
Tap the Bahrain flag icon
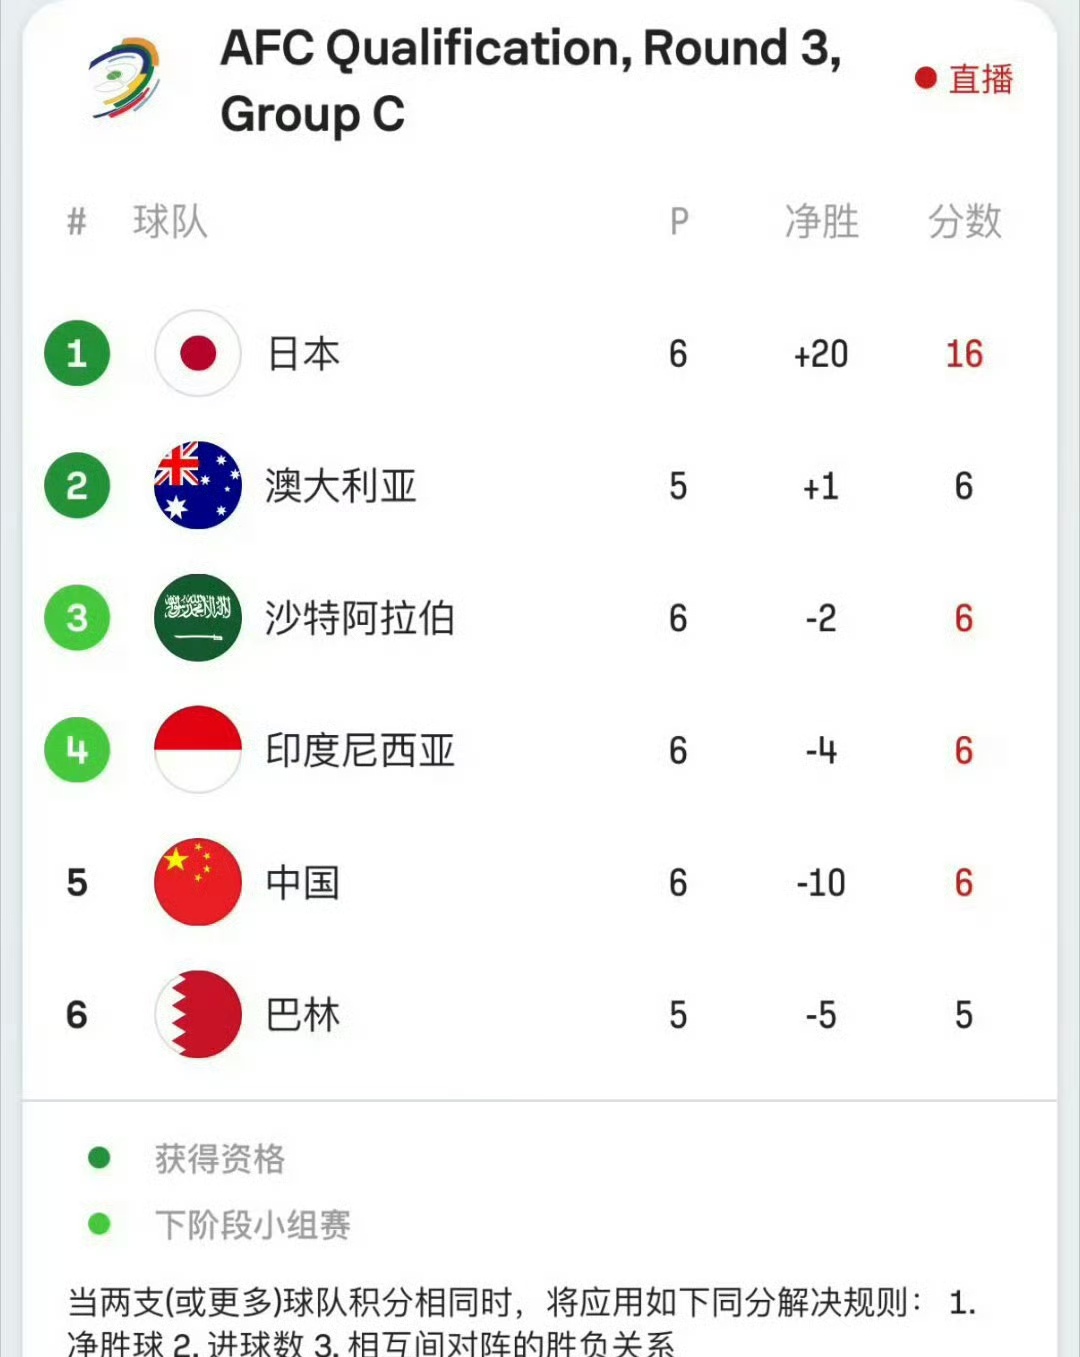click(198, 1013)
